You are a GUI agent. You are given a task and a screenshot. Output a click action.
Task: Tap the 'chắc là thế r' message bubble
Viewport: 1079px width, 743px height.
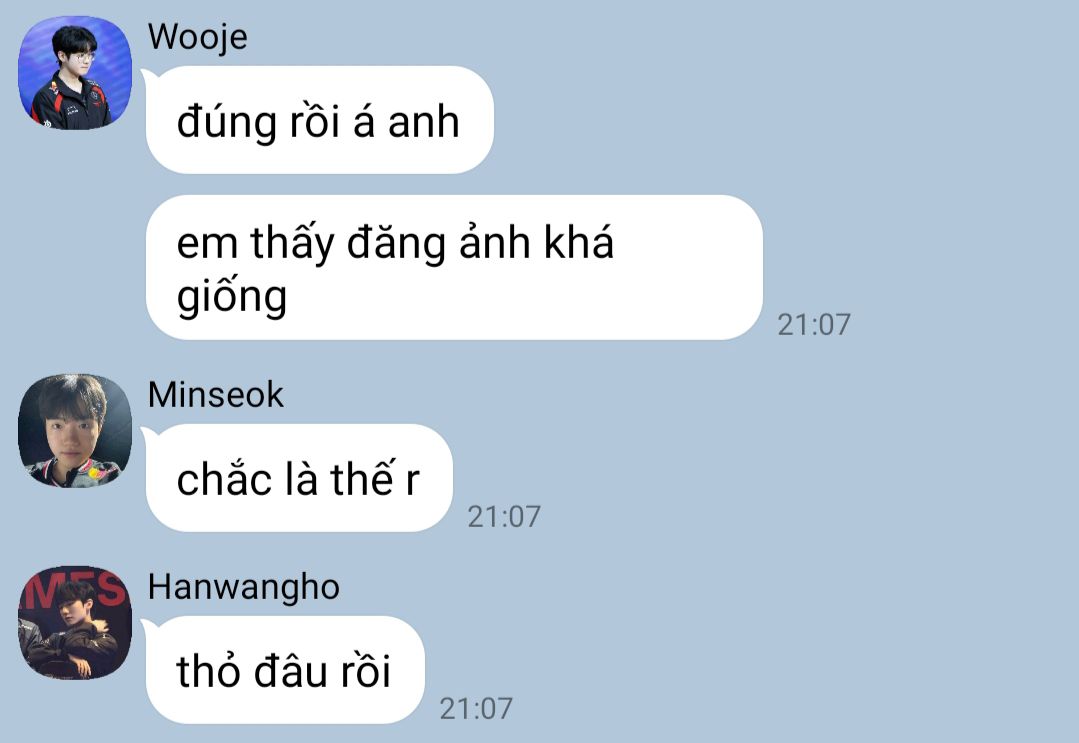tap(299, 478)
